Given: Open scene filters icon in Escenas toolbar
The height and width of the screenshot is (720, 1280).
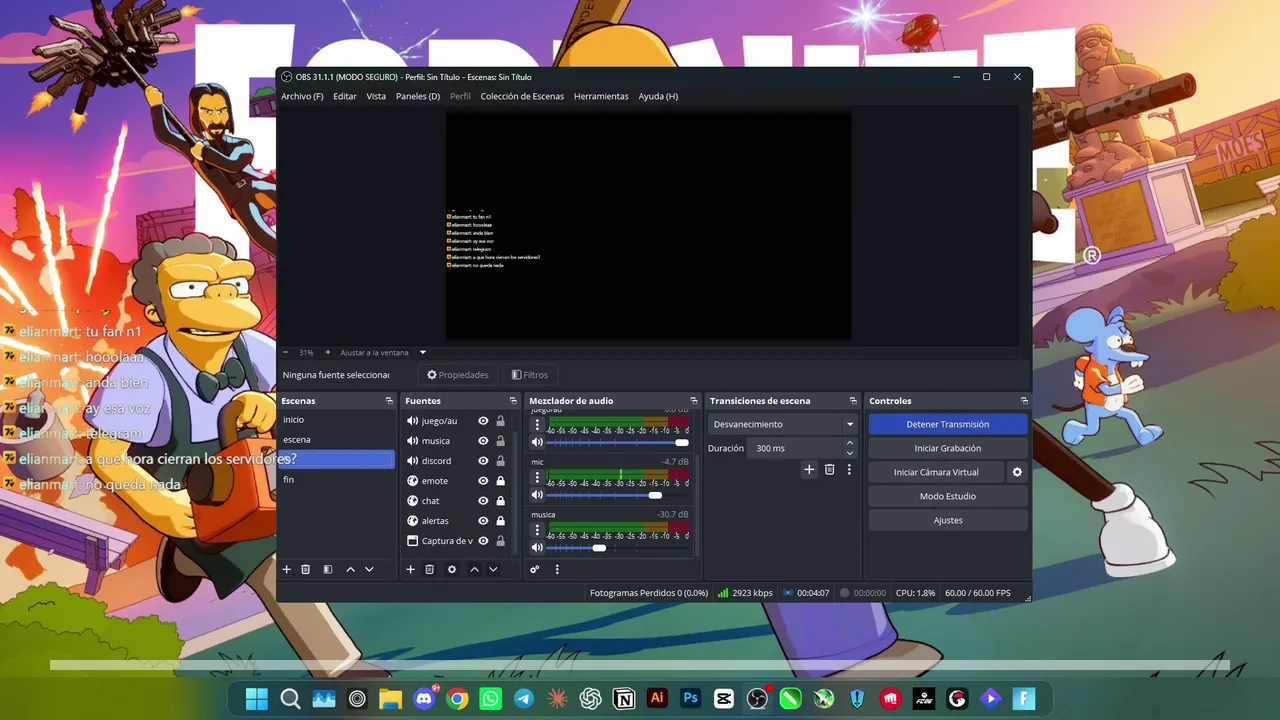Looking at the screenshot, I should [x=328, y=569].
